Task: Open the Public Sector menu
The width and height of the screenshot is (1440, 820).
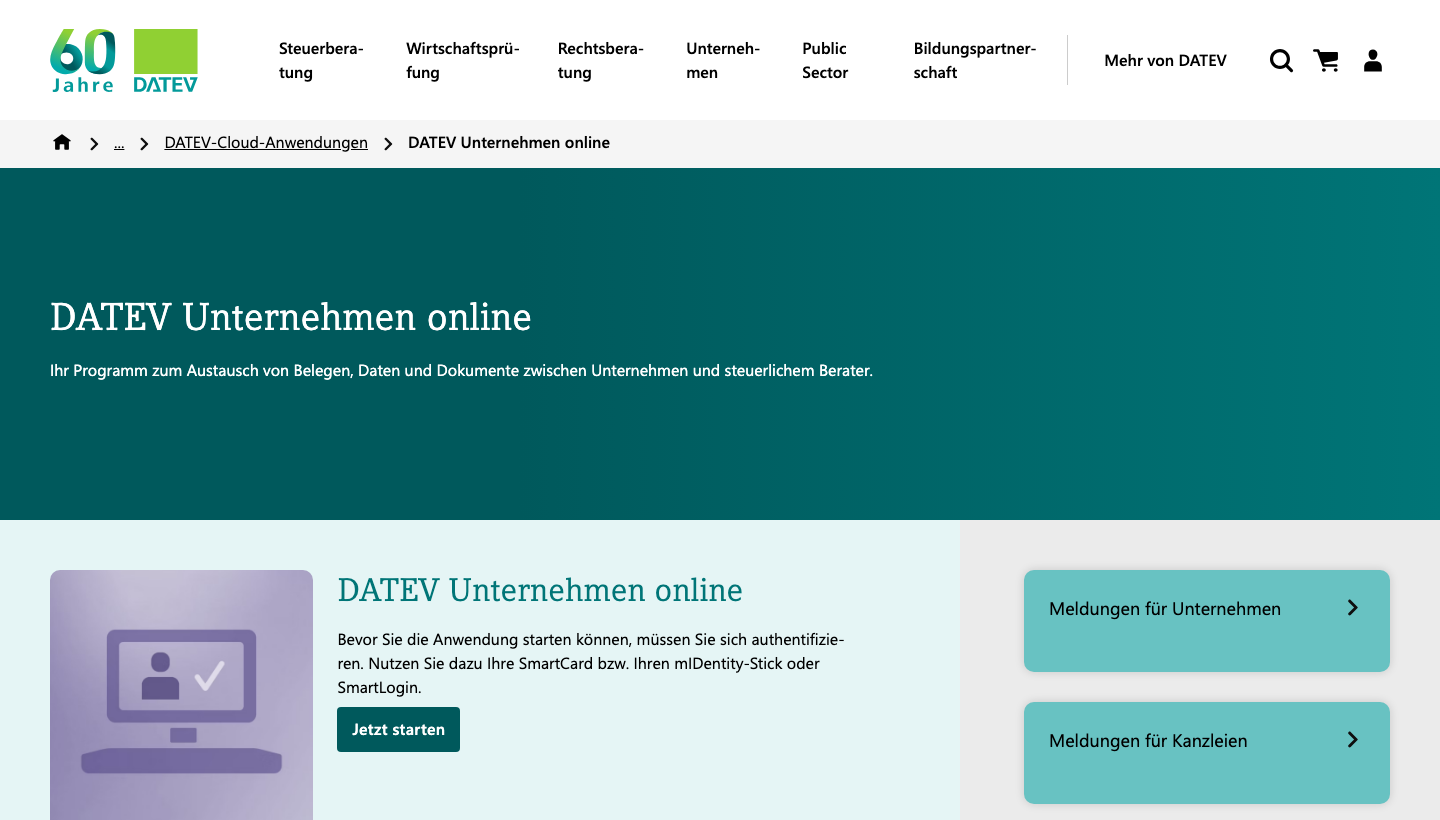Action: pyautogui.click(x=825, y=60)
